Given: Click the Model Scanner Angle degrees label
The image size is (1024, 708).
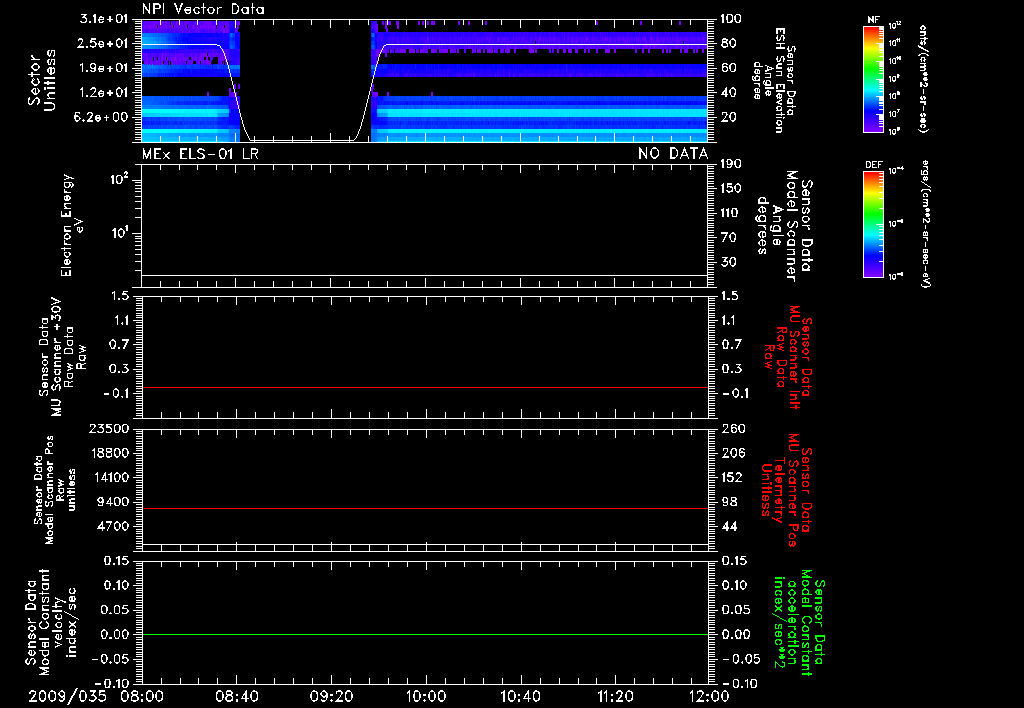Looking at the screenshot, I should coord(784,226).
